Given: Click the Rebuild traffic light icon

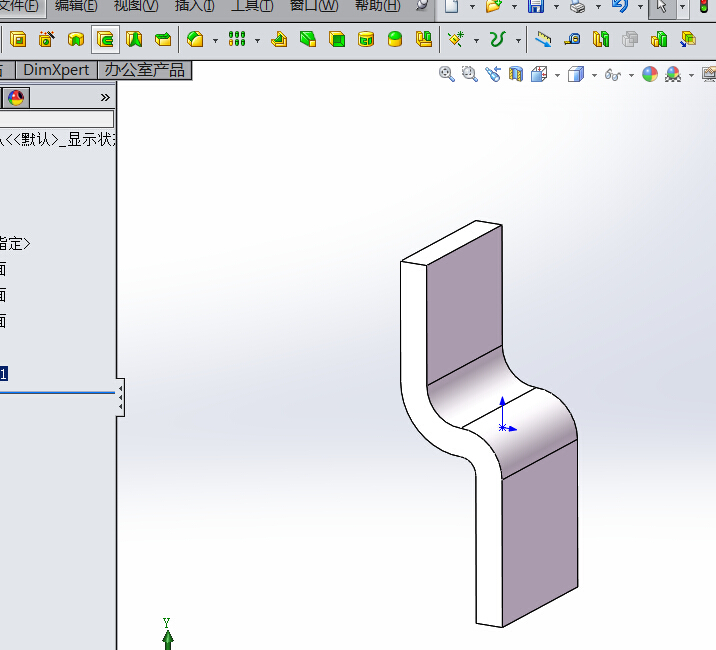Looking at the screenshot, I should (x=704, y=6).
